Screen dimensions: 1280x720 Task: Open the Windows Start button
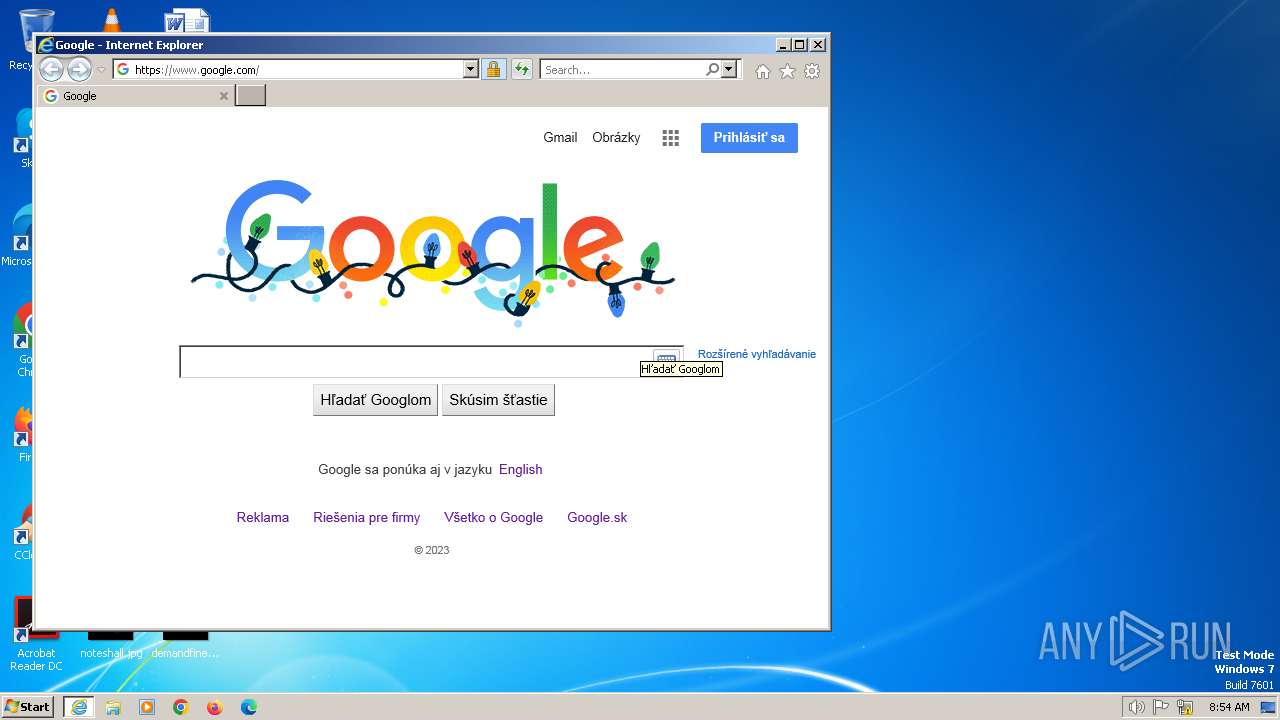pyautogui.click(x=27, y=707)
